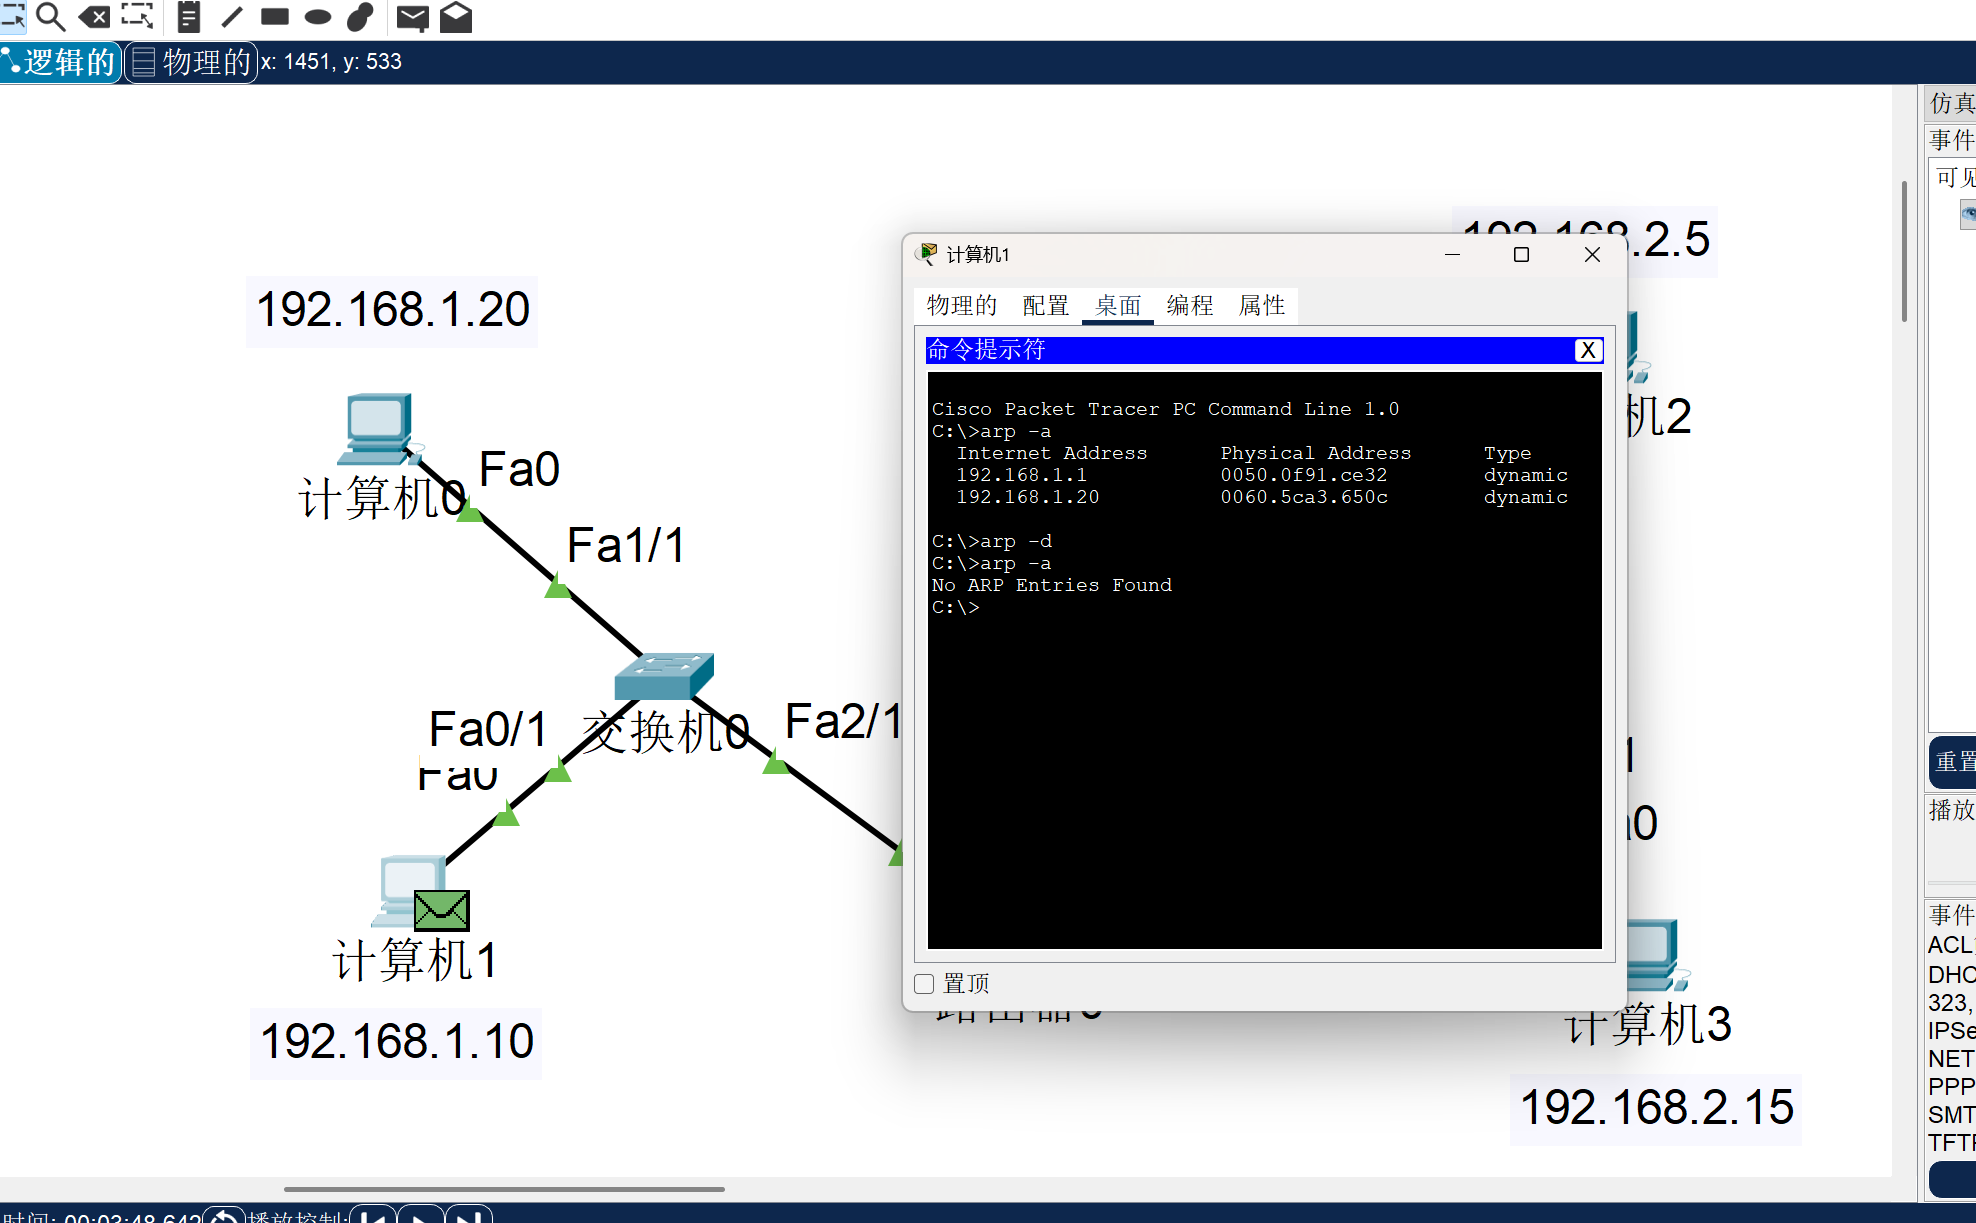Select the Draw Ellipse tool
Screen dimensions: 1976x1223
[x=317, y=16]
